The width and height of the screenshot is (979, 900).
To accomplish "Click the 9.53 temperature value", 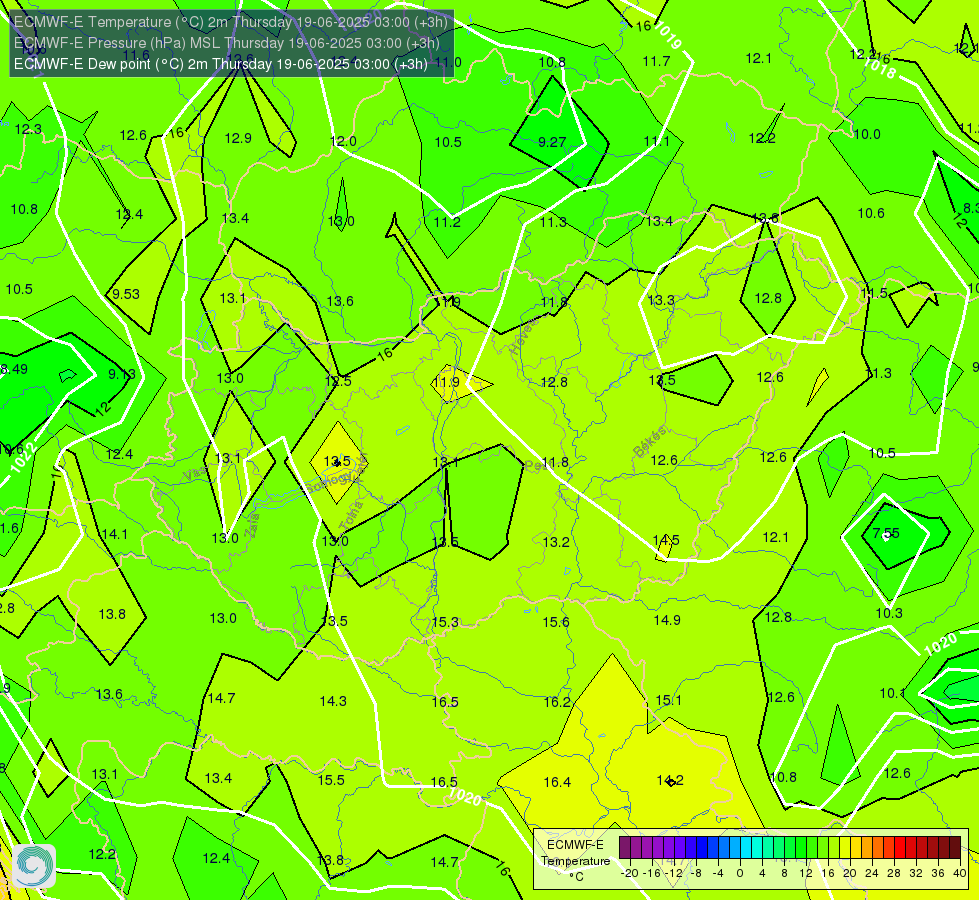I will click(125, 294).
